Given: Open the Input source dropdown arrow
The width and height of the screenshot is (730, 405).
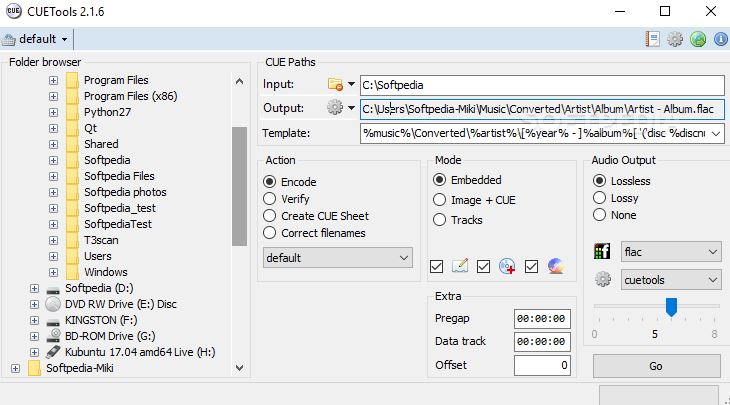Looking at the screenshot, I should click(x=351, y=84).
